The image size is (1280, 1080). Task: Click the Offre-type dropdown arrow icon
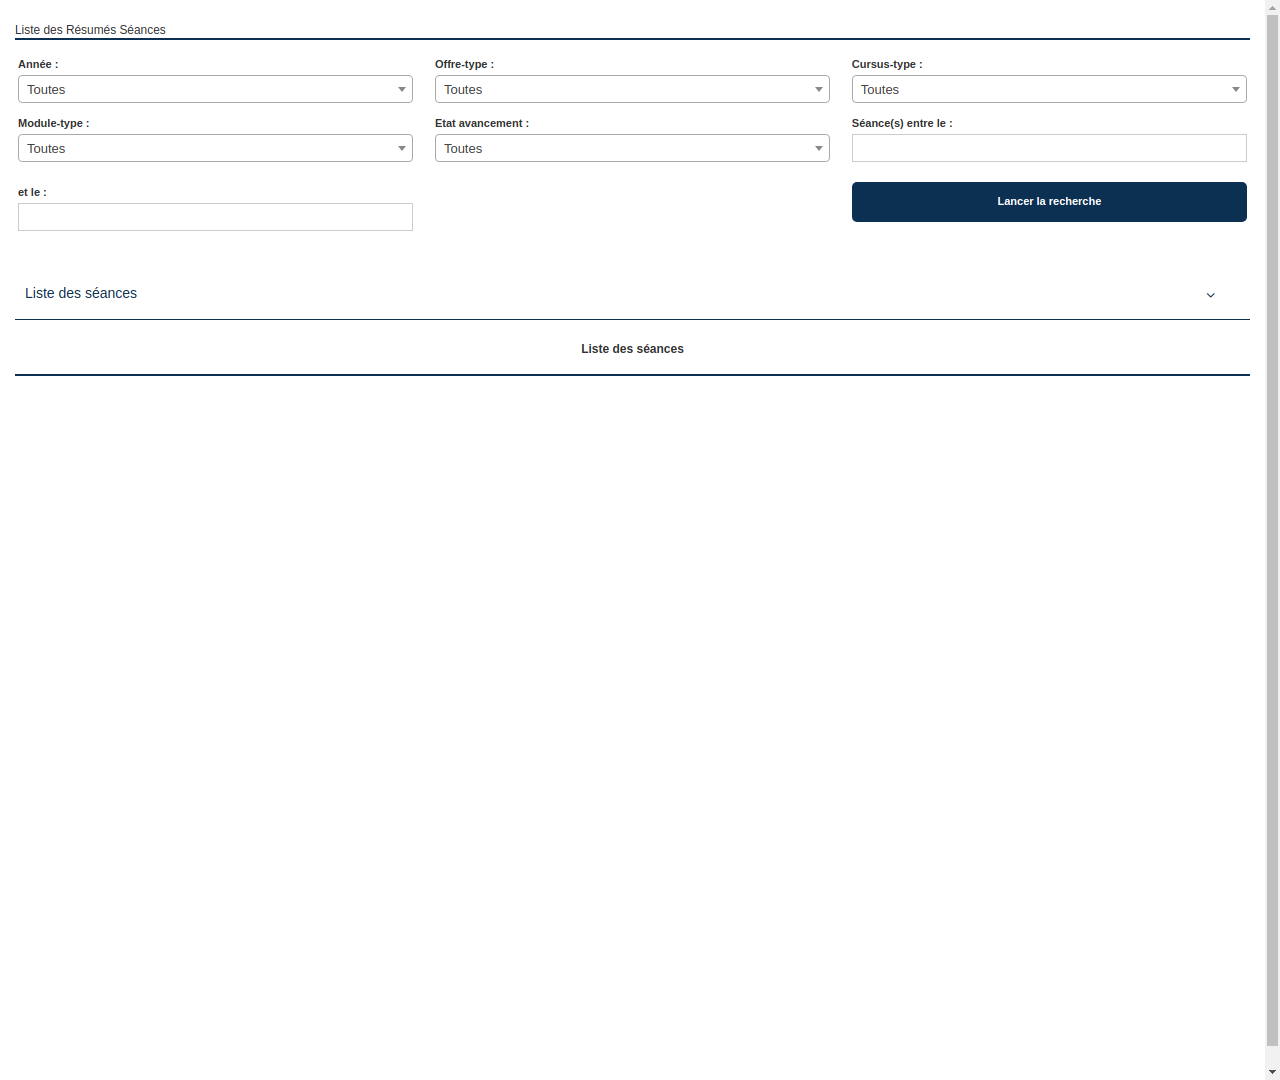[x=819, y=89]
